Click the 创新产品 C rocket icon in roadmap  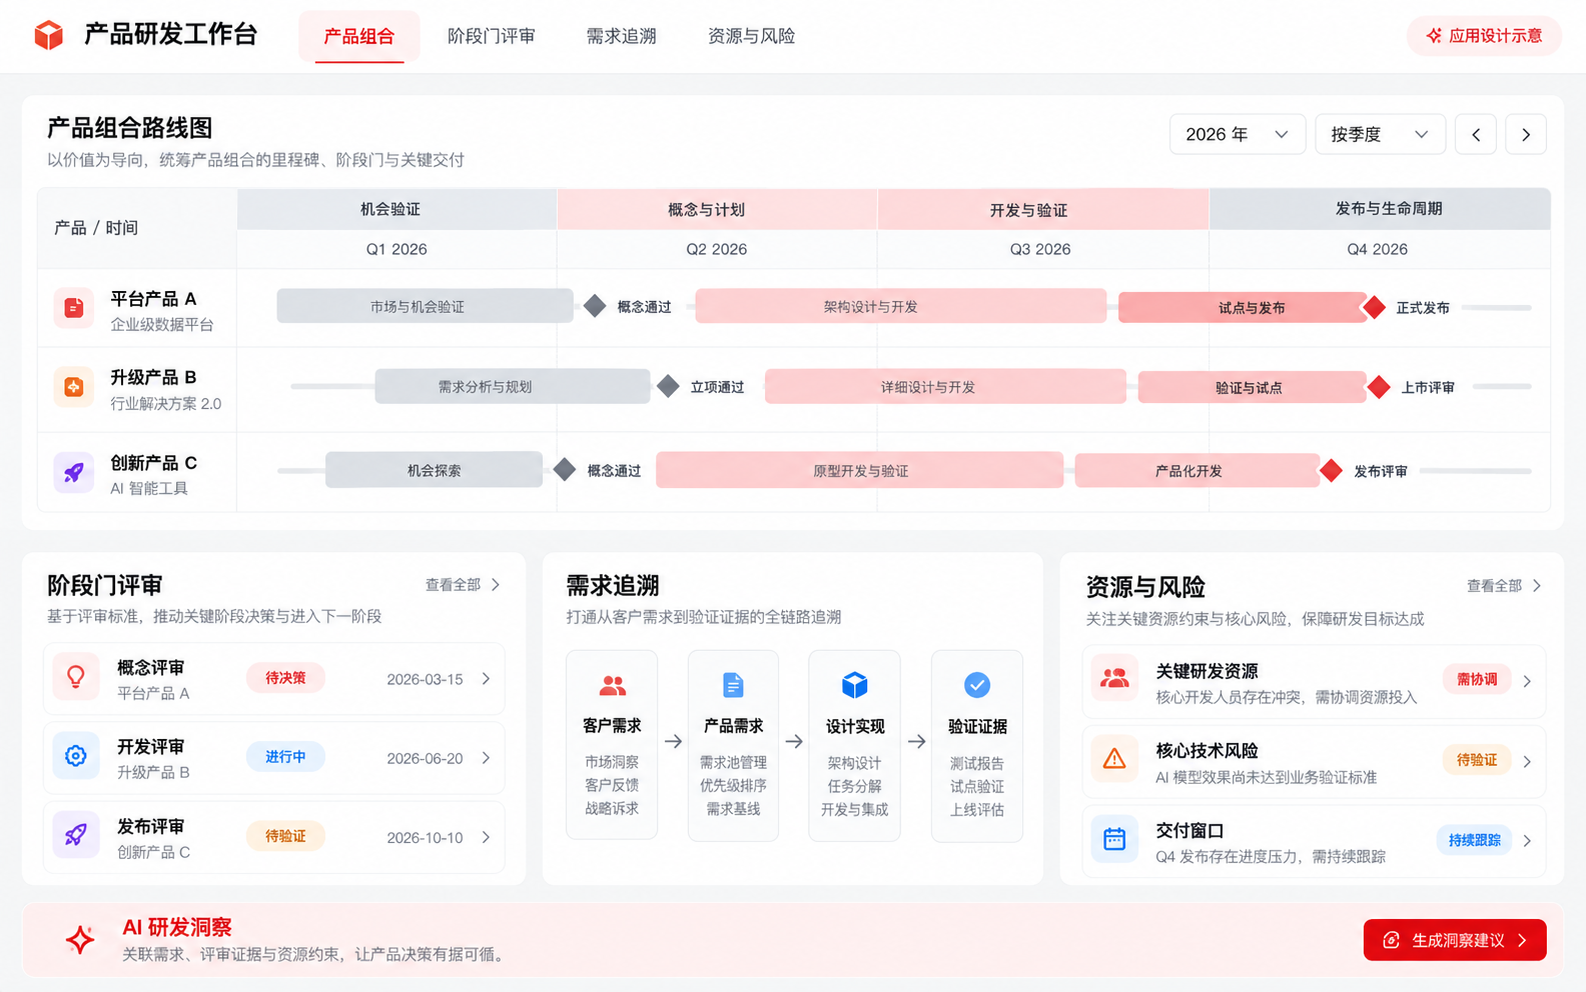74,472
